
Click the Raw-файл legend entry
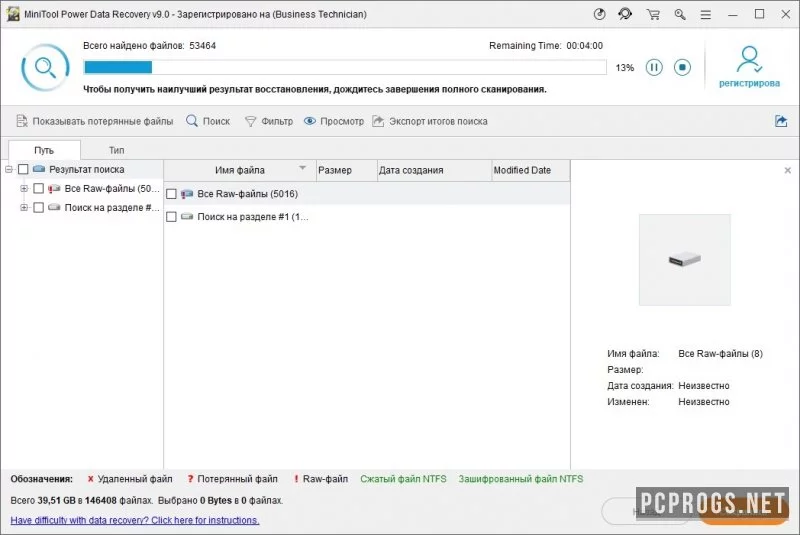coord(321,479)
